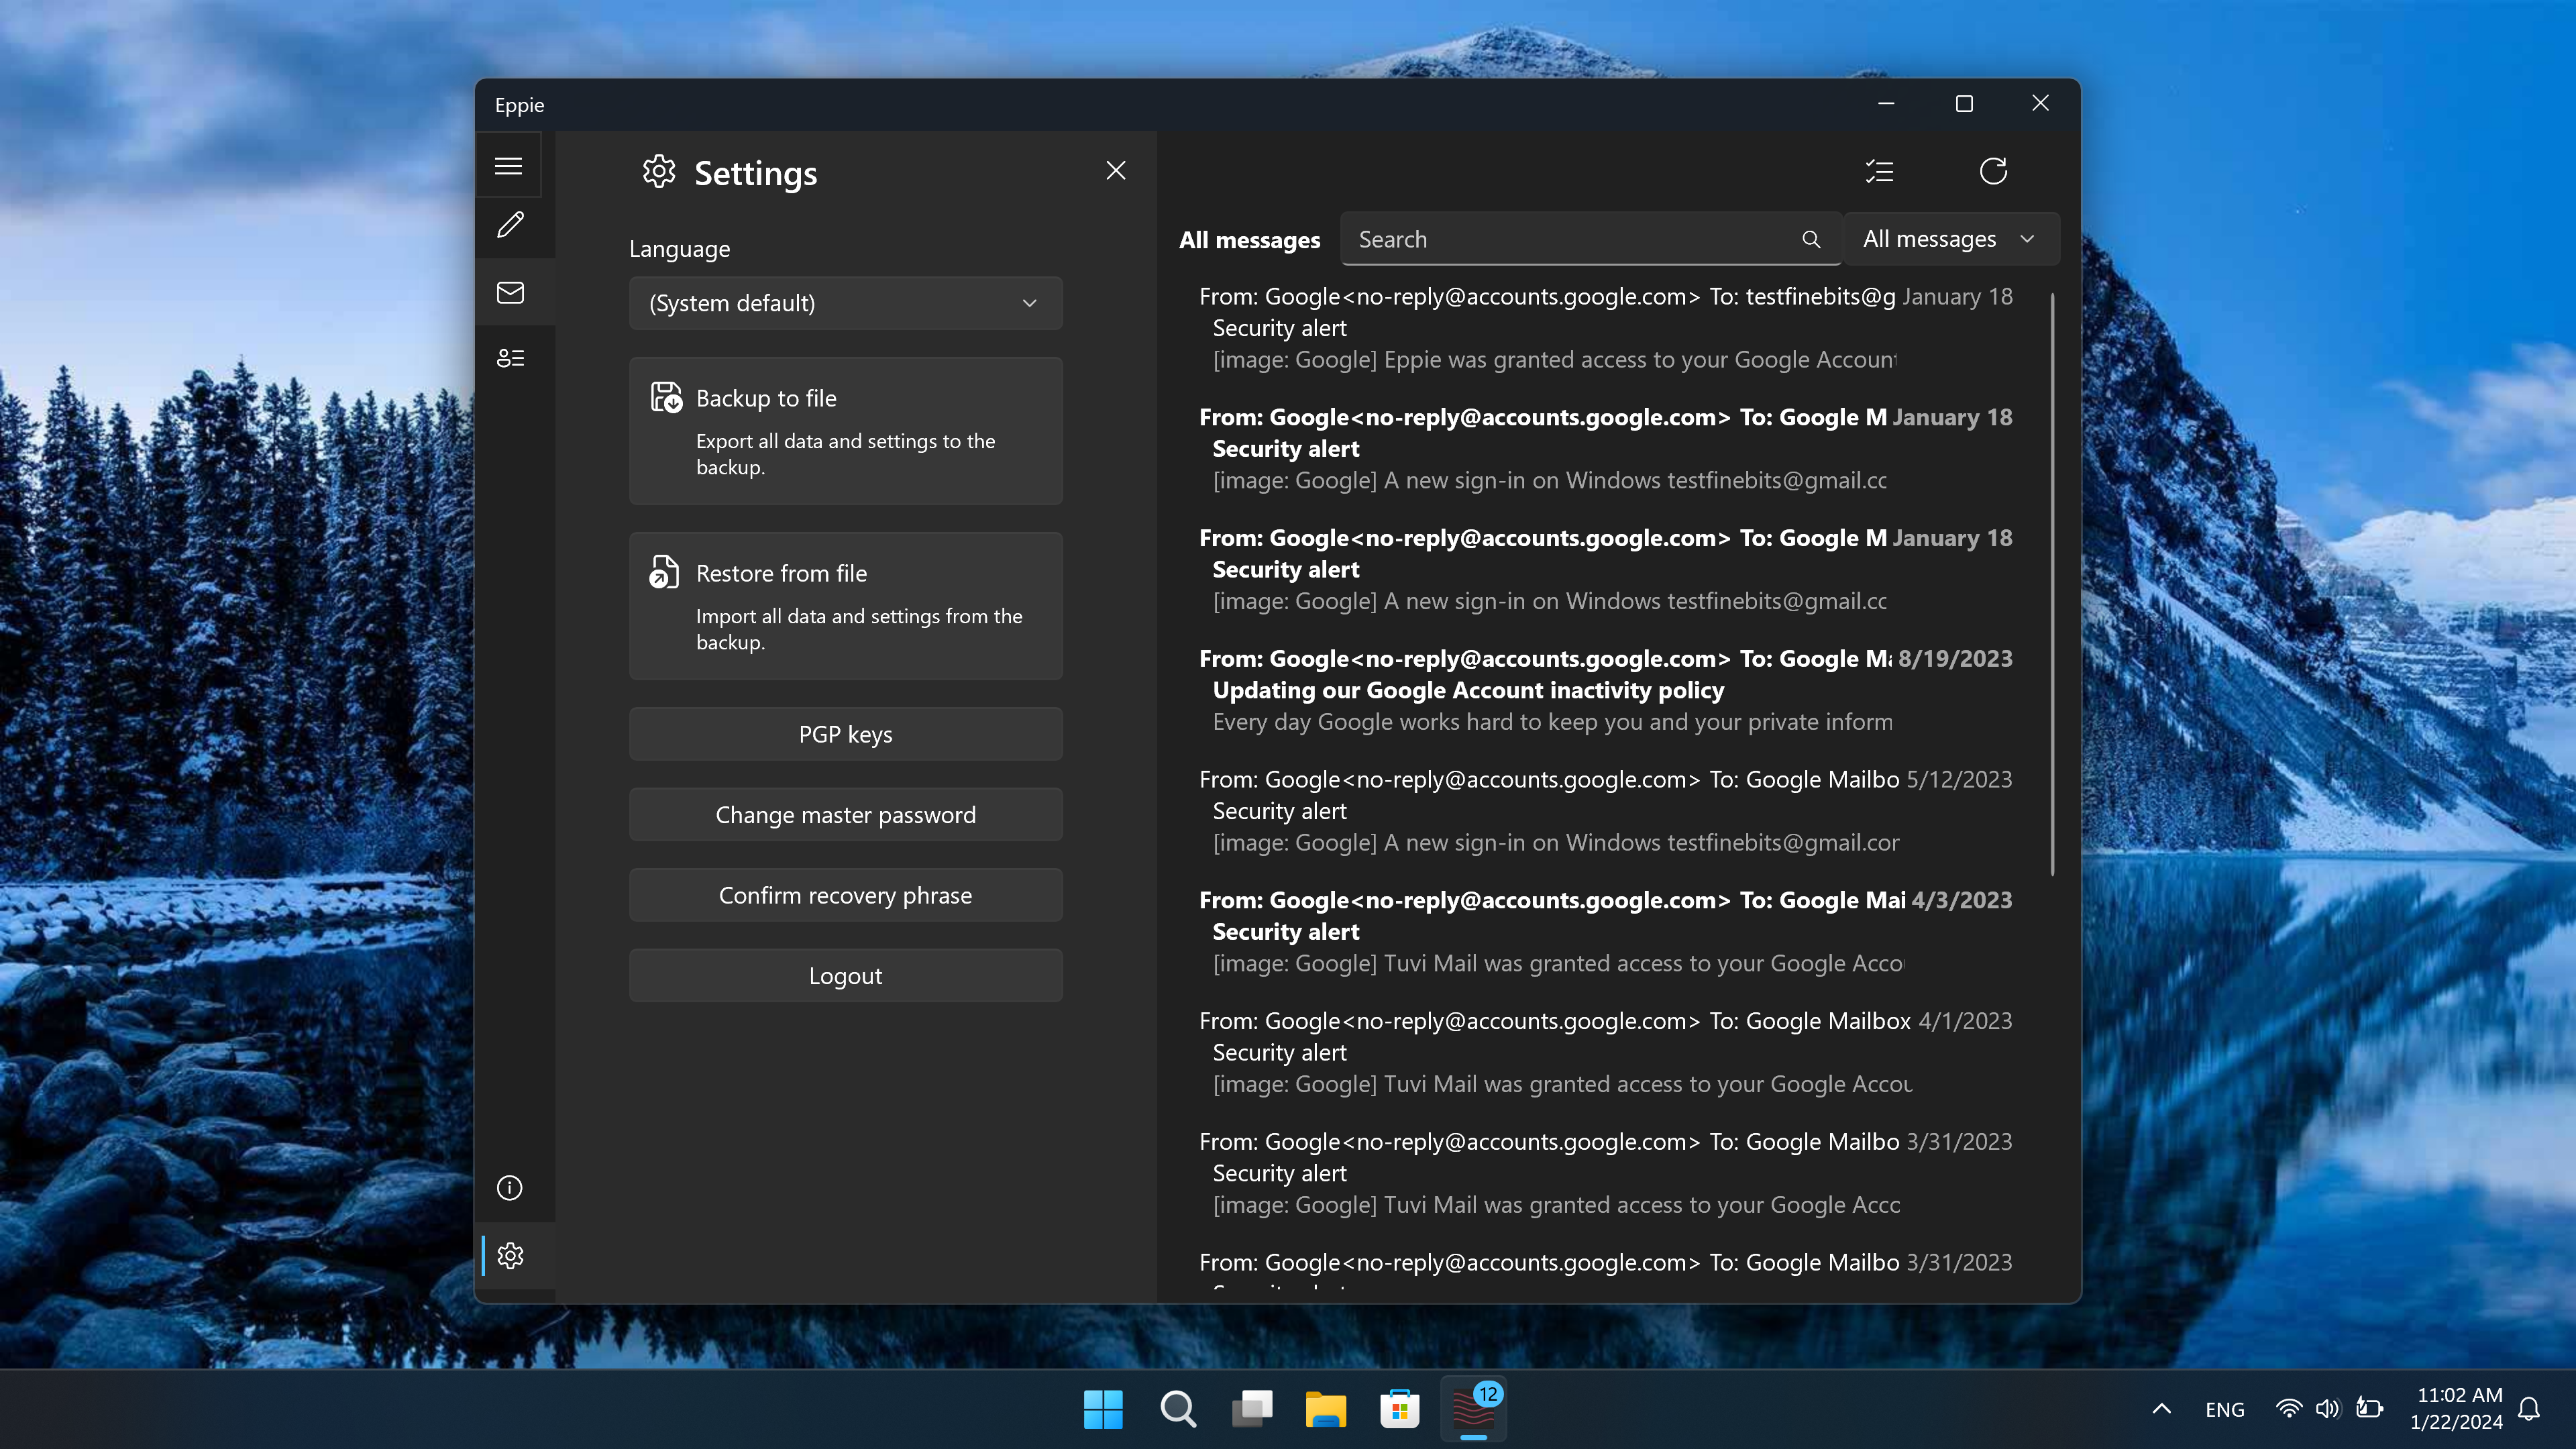Click the Logout button
The image size is (2576, 1449).
click(x=846, y=975)
